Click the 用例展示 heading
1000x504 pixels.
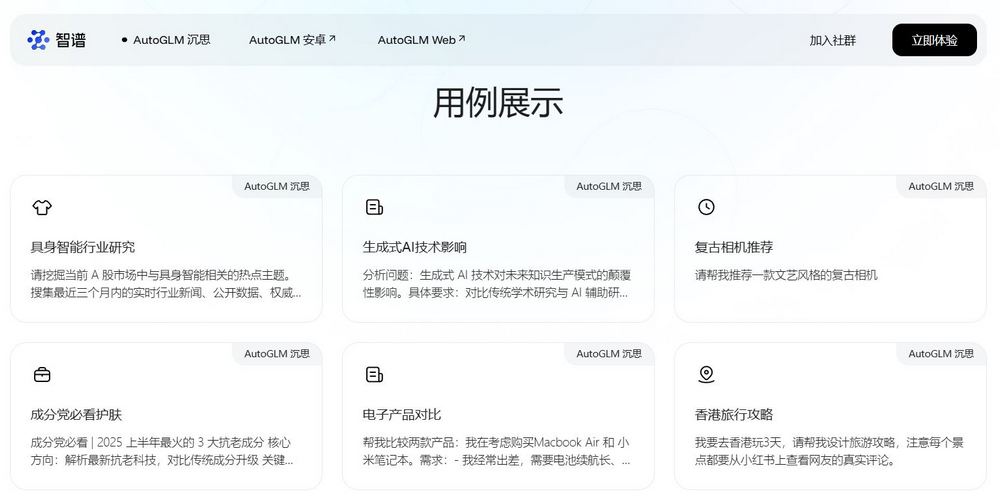click(498, 102)
